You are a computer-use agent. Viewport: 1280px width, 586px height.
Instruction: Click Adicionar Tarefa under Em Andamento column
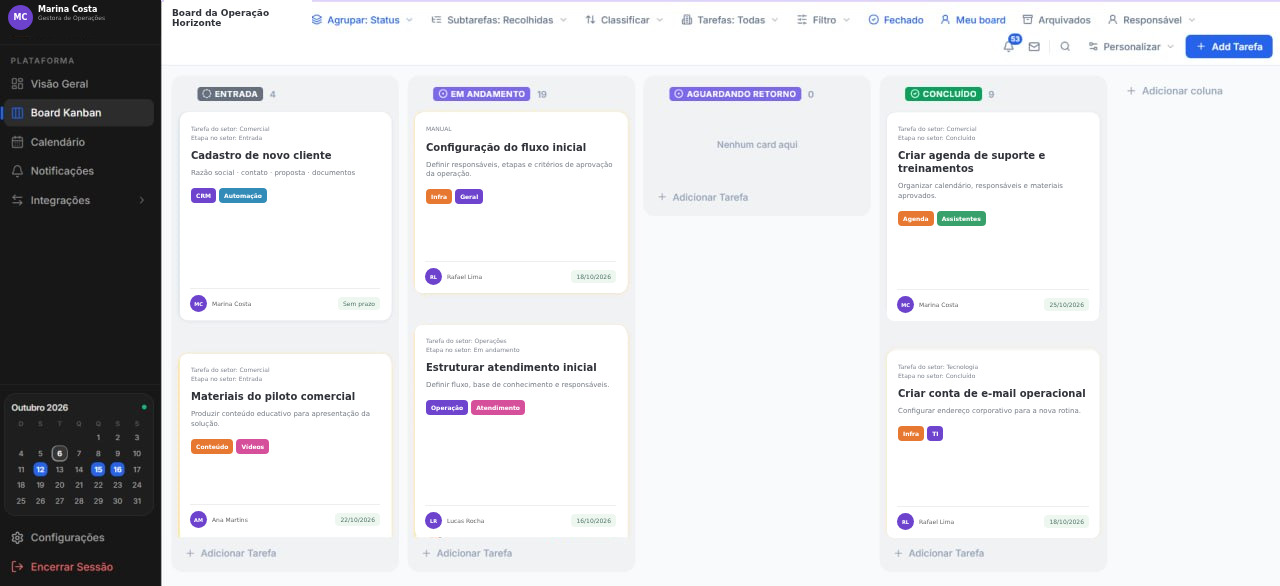(x=466, y=553)
